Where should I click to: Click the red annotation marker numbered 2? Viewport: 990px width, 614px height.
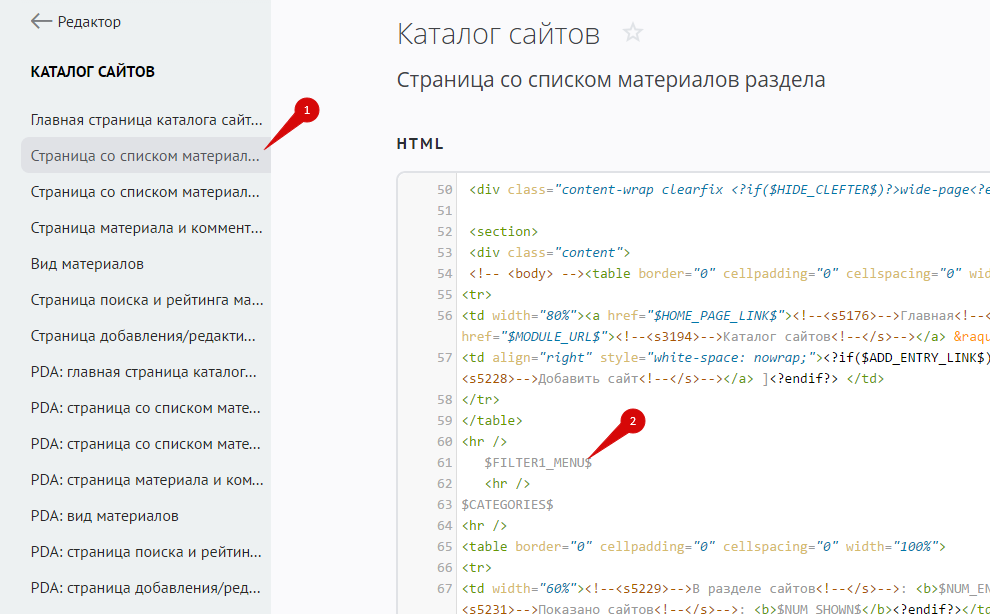click(631, 421)
